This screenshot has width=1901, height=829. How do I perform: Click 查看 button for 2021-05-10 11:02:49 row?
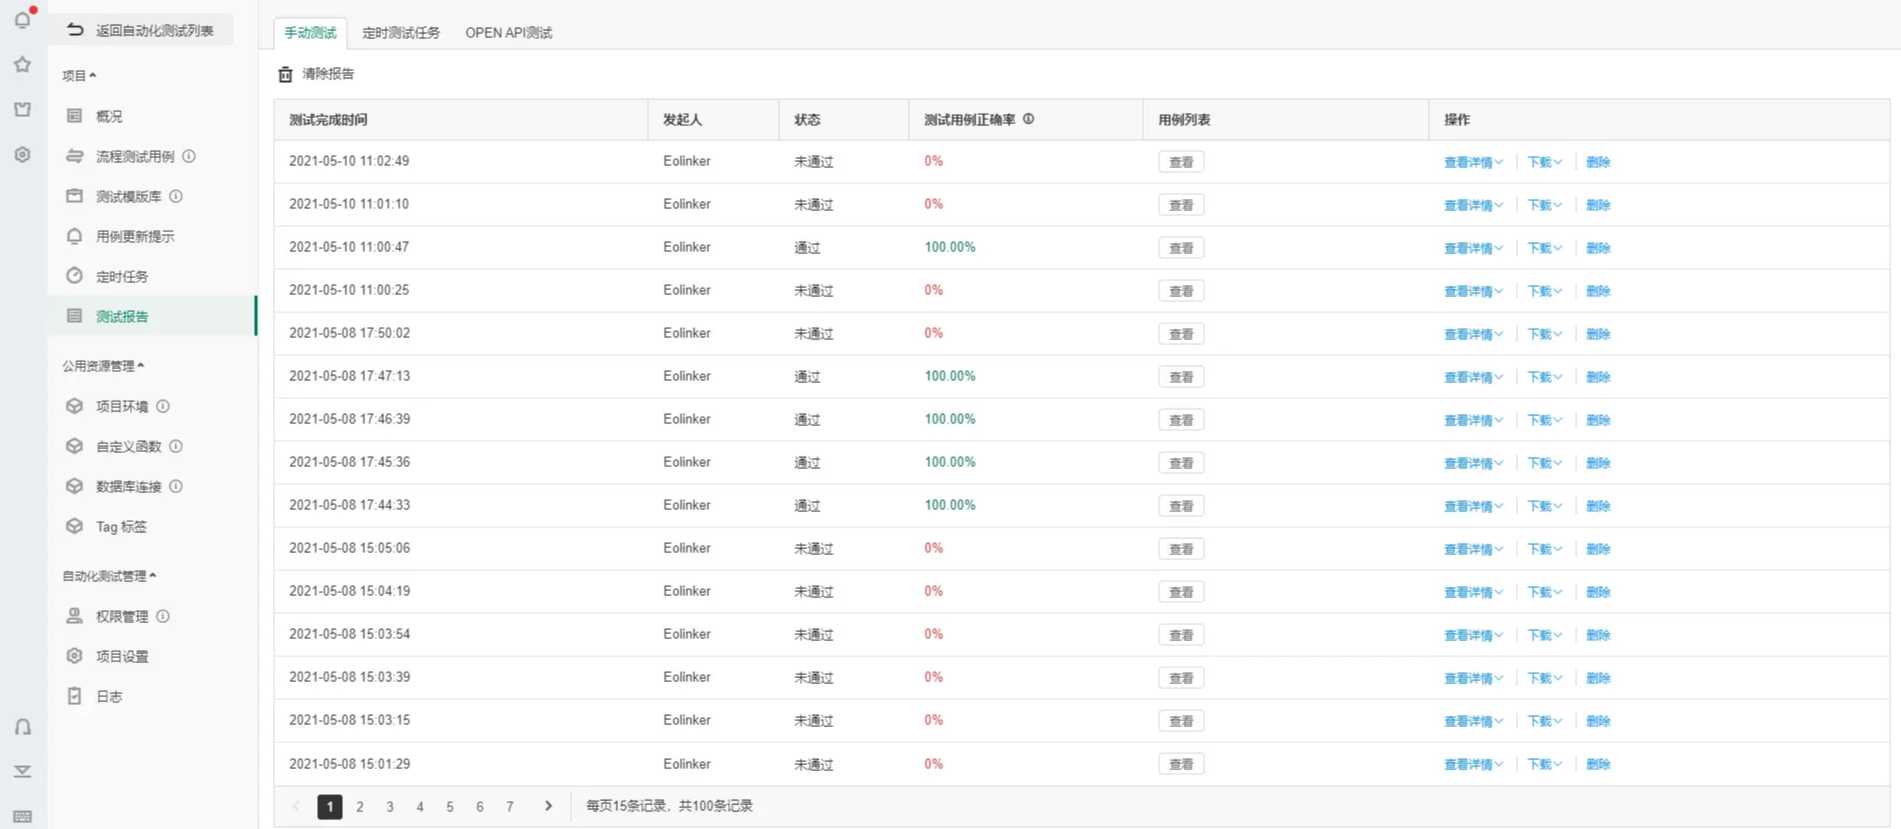1181,162
